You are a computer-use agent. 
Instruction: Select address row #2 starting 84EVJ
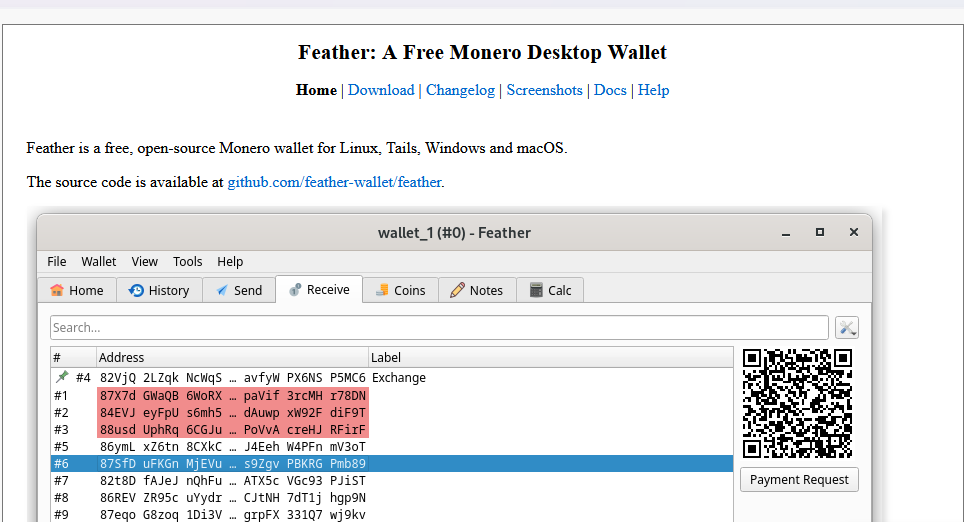(392, 413)
